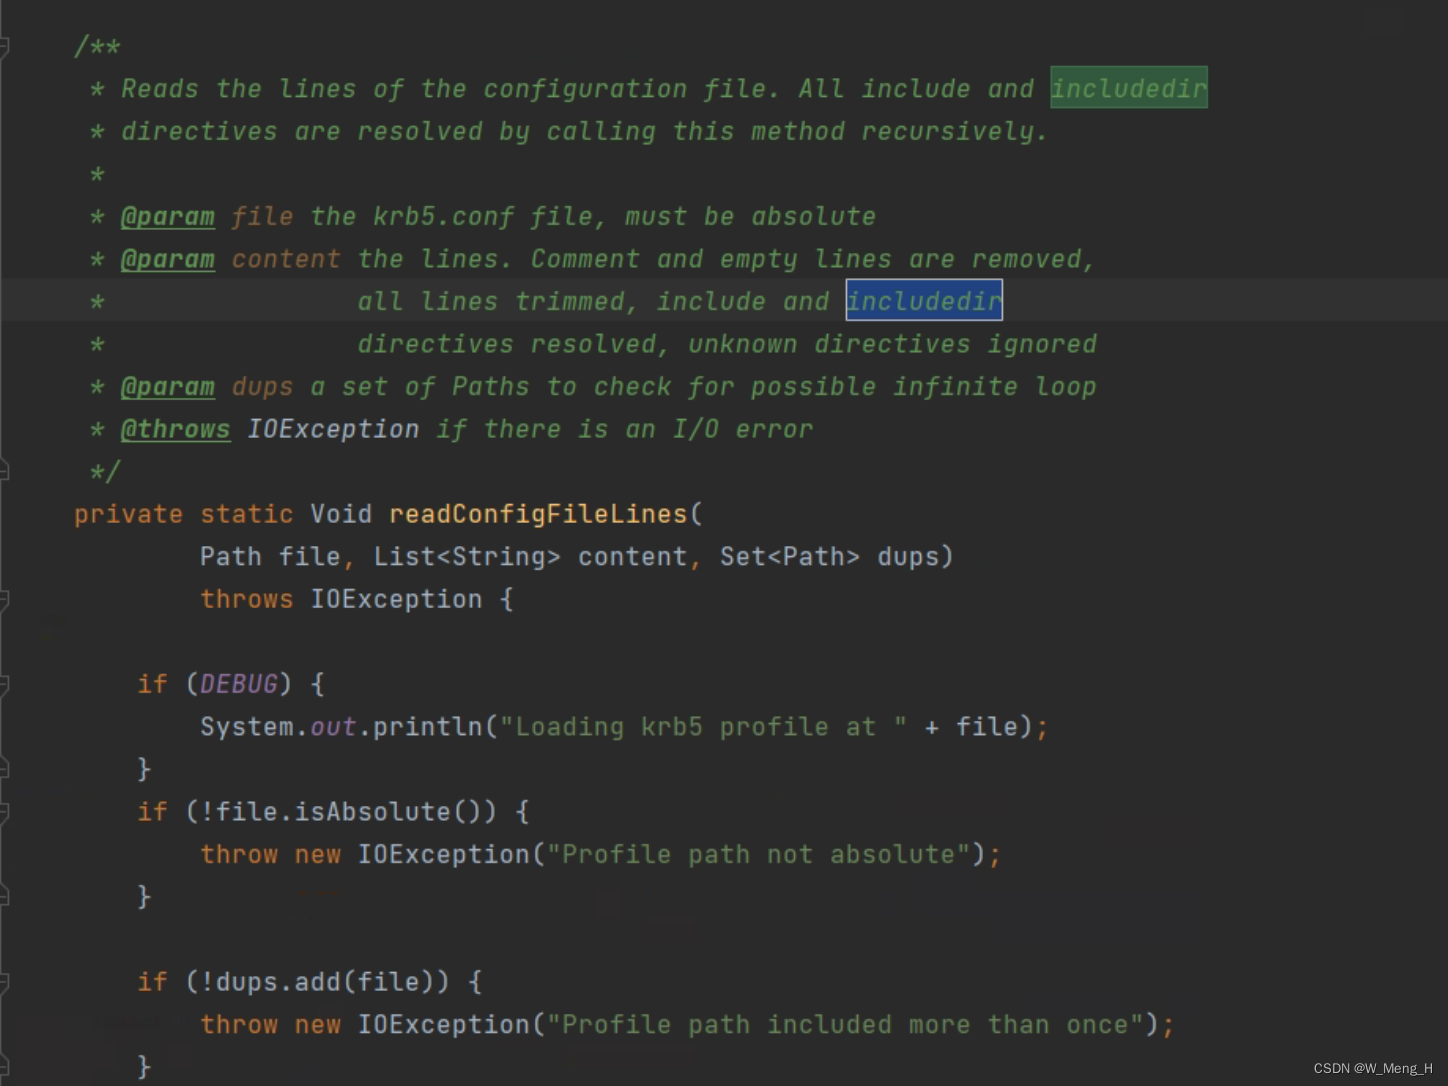
Task: Click 'Path file' parameter declaration
Action: point(269,557)
